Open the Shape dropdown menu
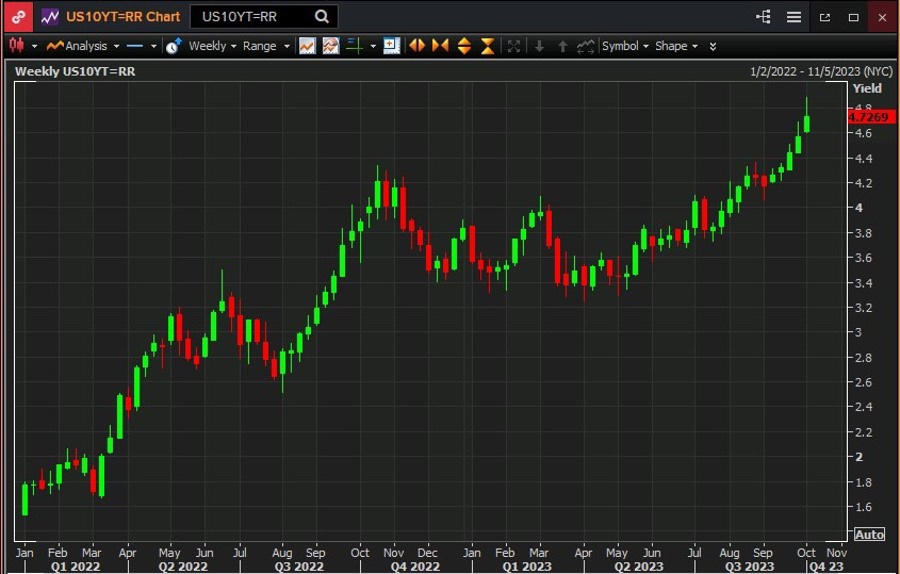This screenshot has height=574, width=900. click(x=676, y=46)
